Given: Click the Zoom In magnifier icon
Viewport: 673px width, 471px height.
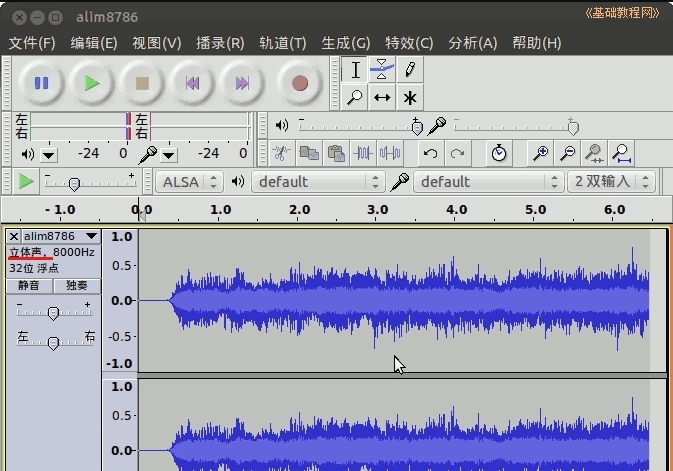Looking at the screenshot, I should [540, 153].
